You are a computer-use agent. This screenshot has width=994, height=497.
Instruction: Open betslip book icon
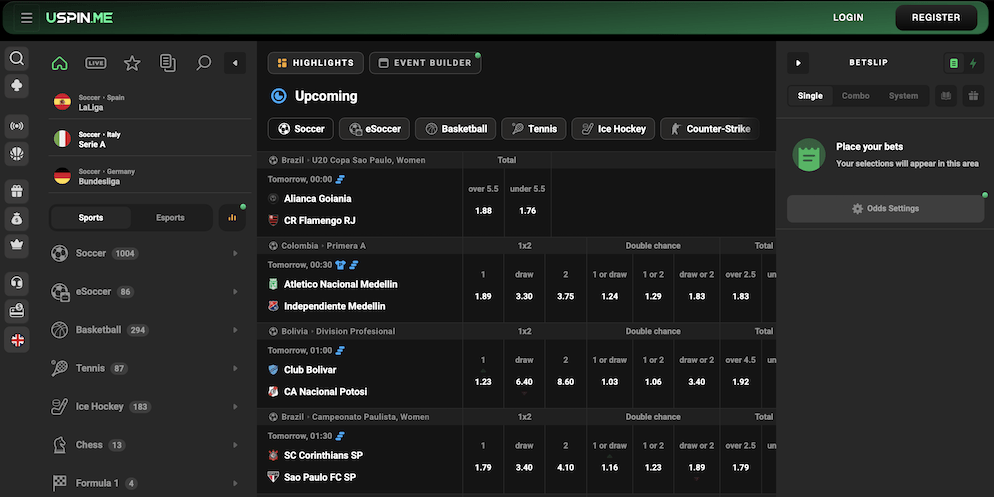pos(946,96)
